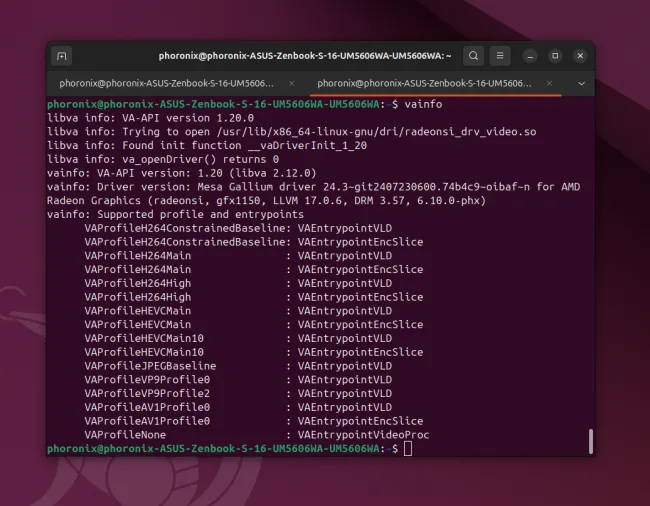The height and width of the screenshot is (506, 650).
Task: Click the terminal search icon
Action: 474,56
